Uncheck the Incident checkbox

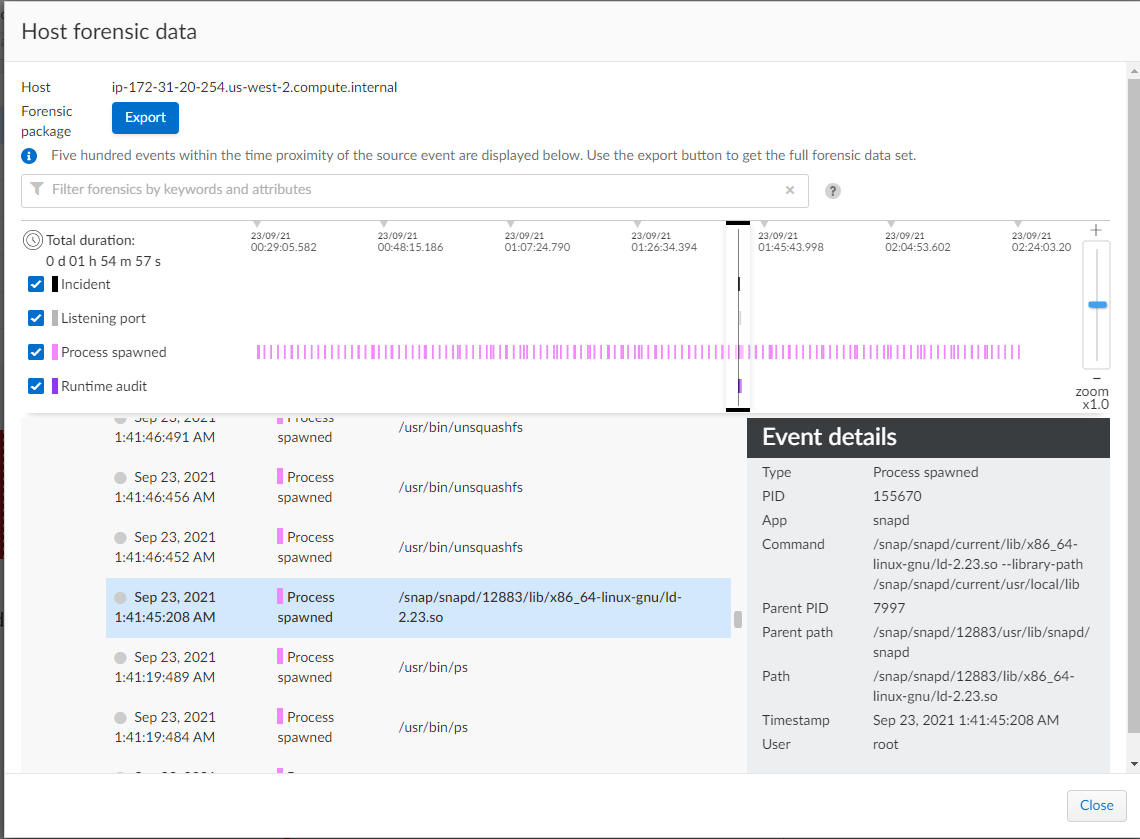(36, 285)
